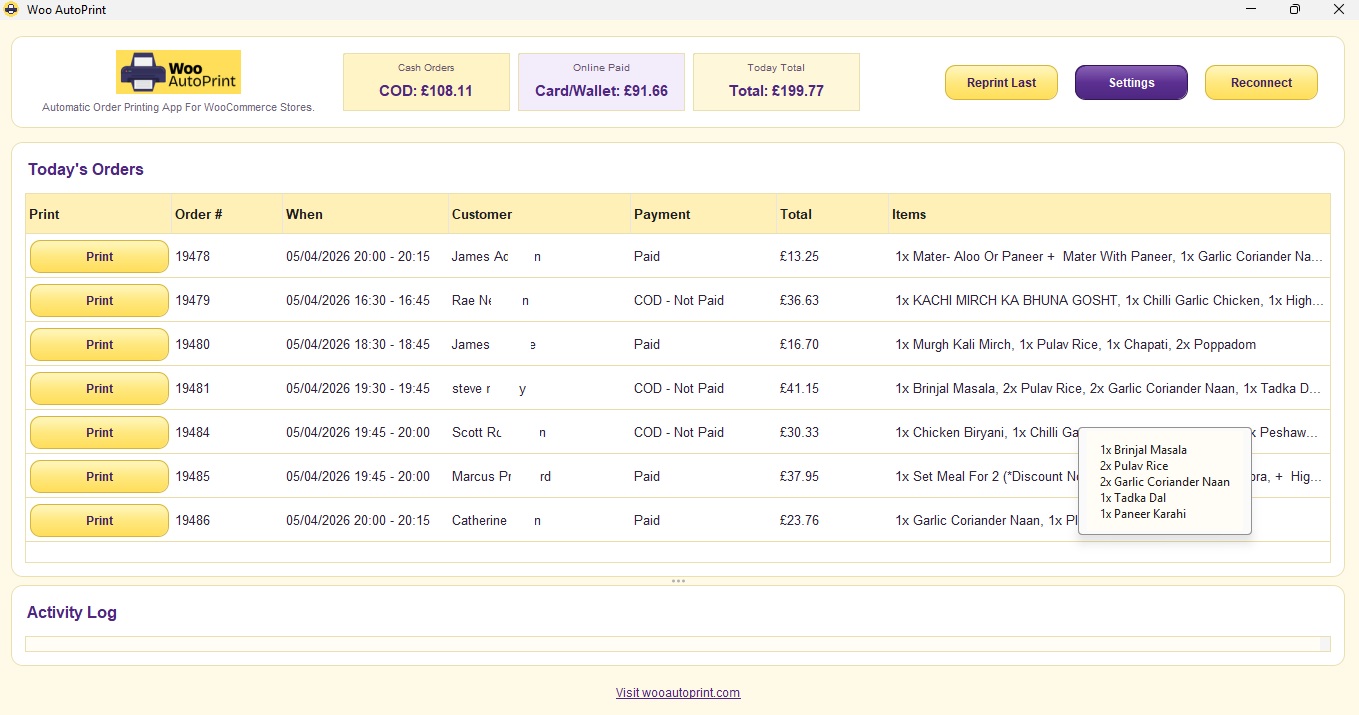The width and height of the screenshot is (1359, 715).
Task: Collapse the orders panel using the splitter dots
Action: pos(679,580)
